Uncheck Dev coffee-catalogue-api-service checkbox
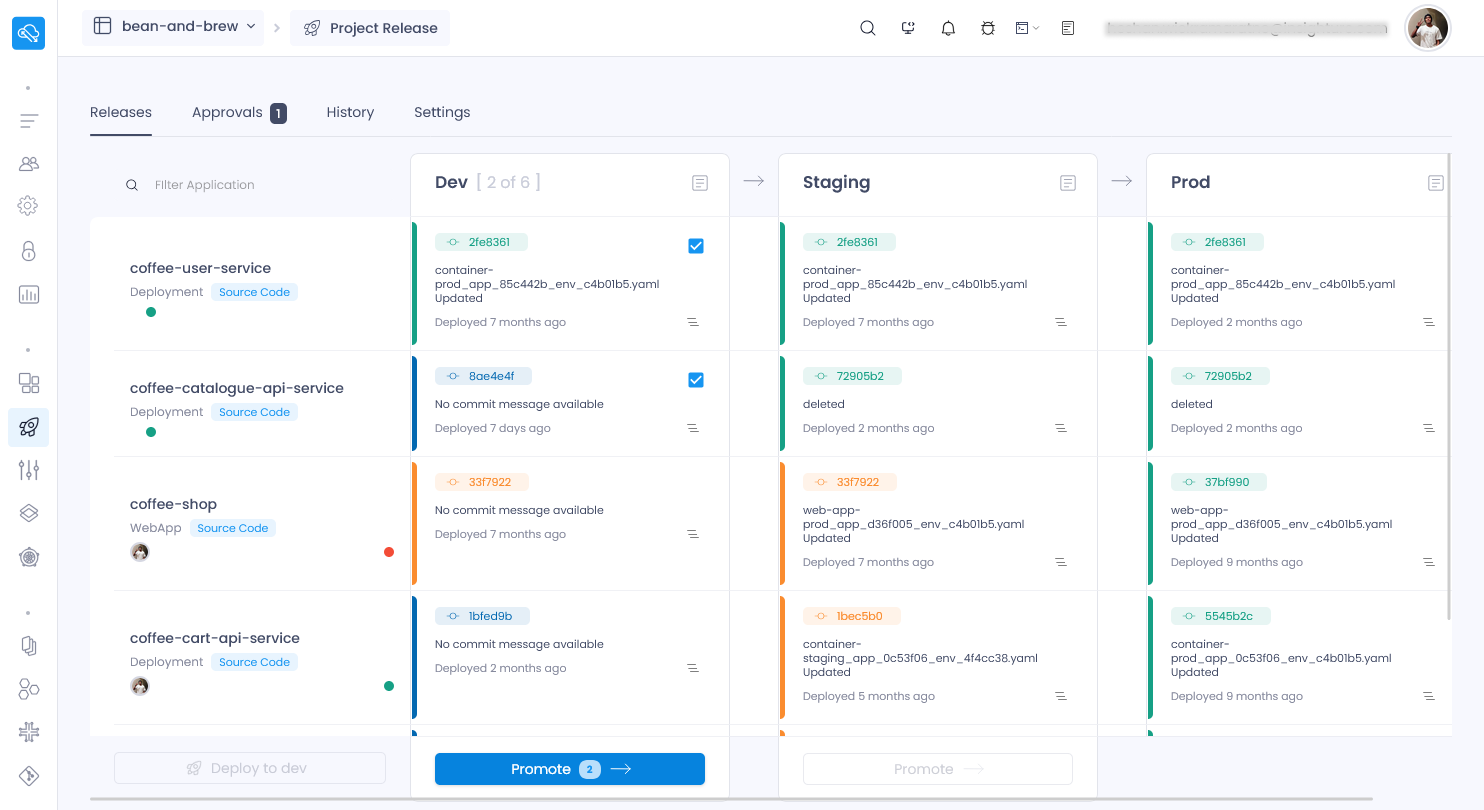This screenshot has height=810, width=1484. pyautogui.click(x=696, y=380)
